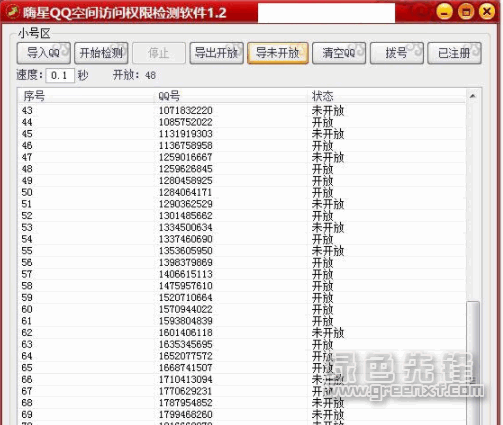Screen dimensions: 503x425
Task: Click the list scrollbar thumb
Action: [473, 363]
